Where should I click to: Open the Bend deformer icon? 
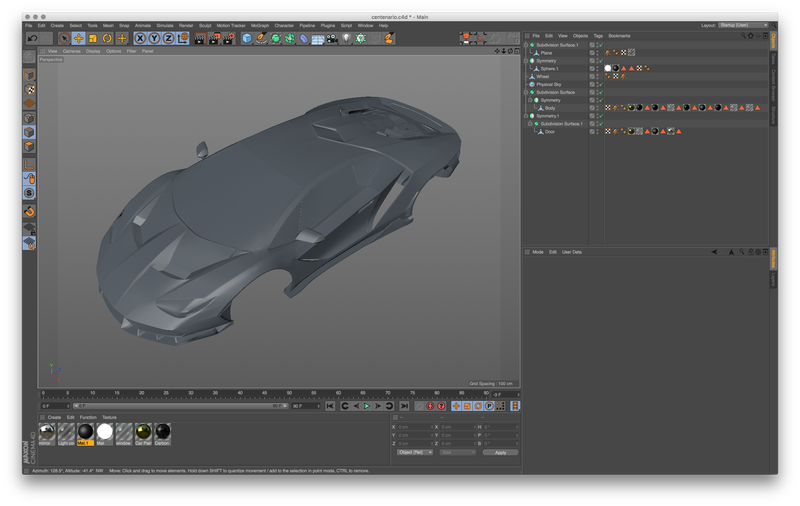tap(304, 38)
